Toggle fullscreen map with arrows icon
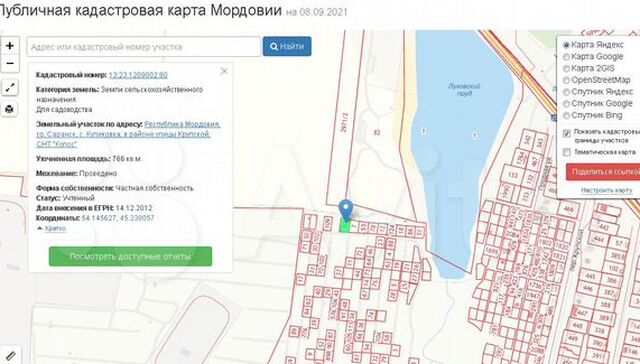 10,87
